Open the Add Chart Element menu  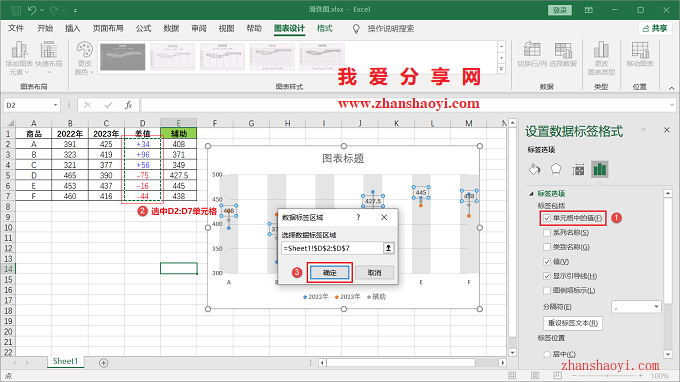tap(19, 58)
